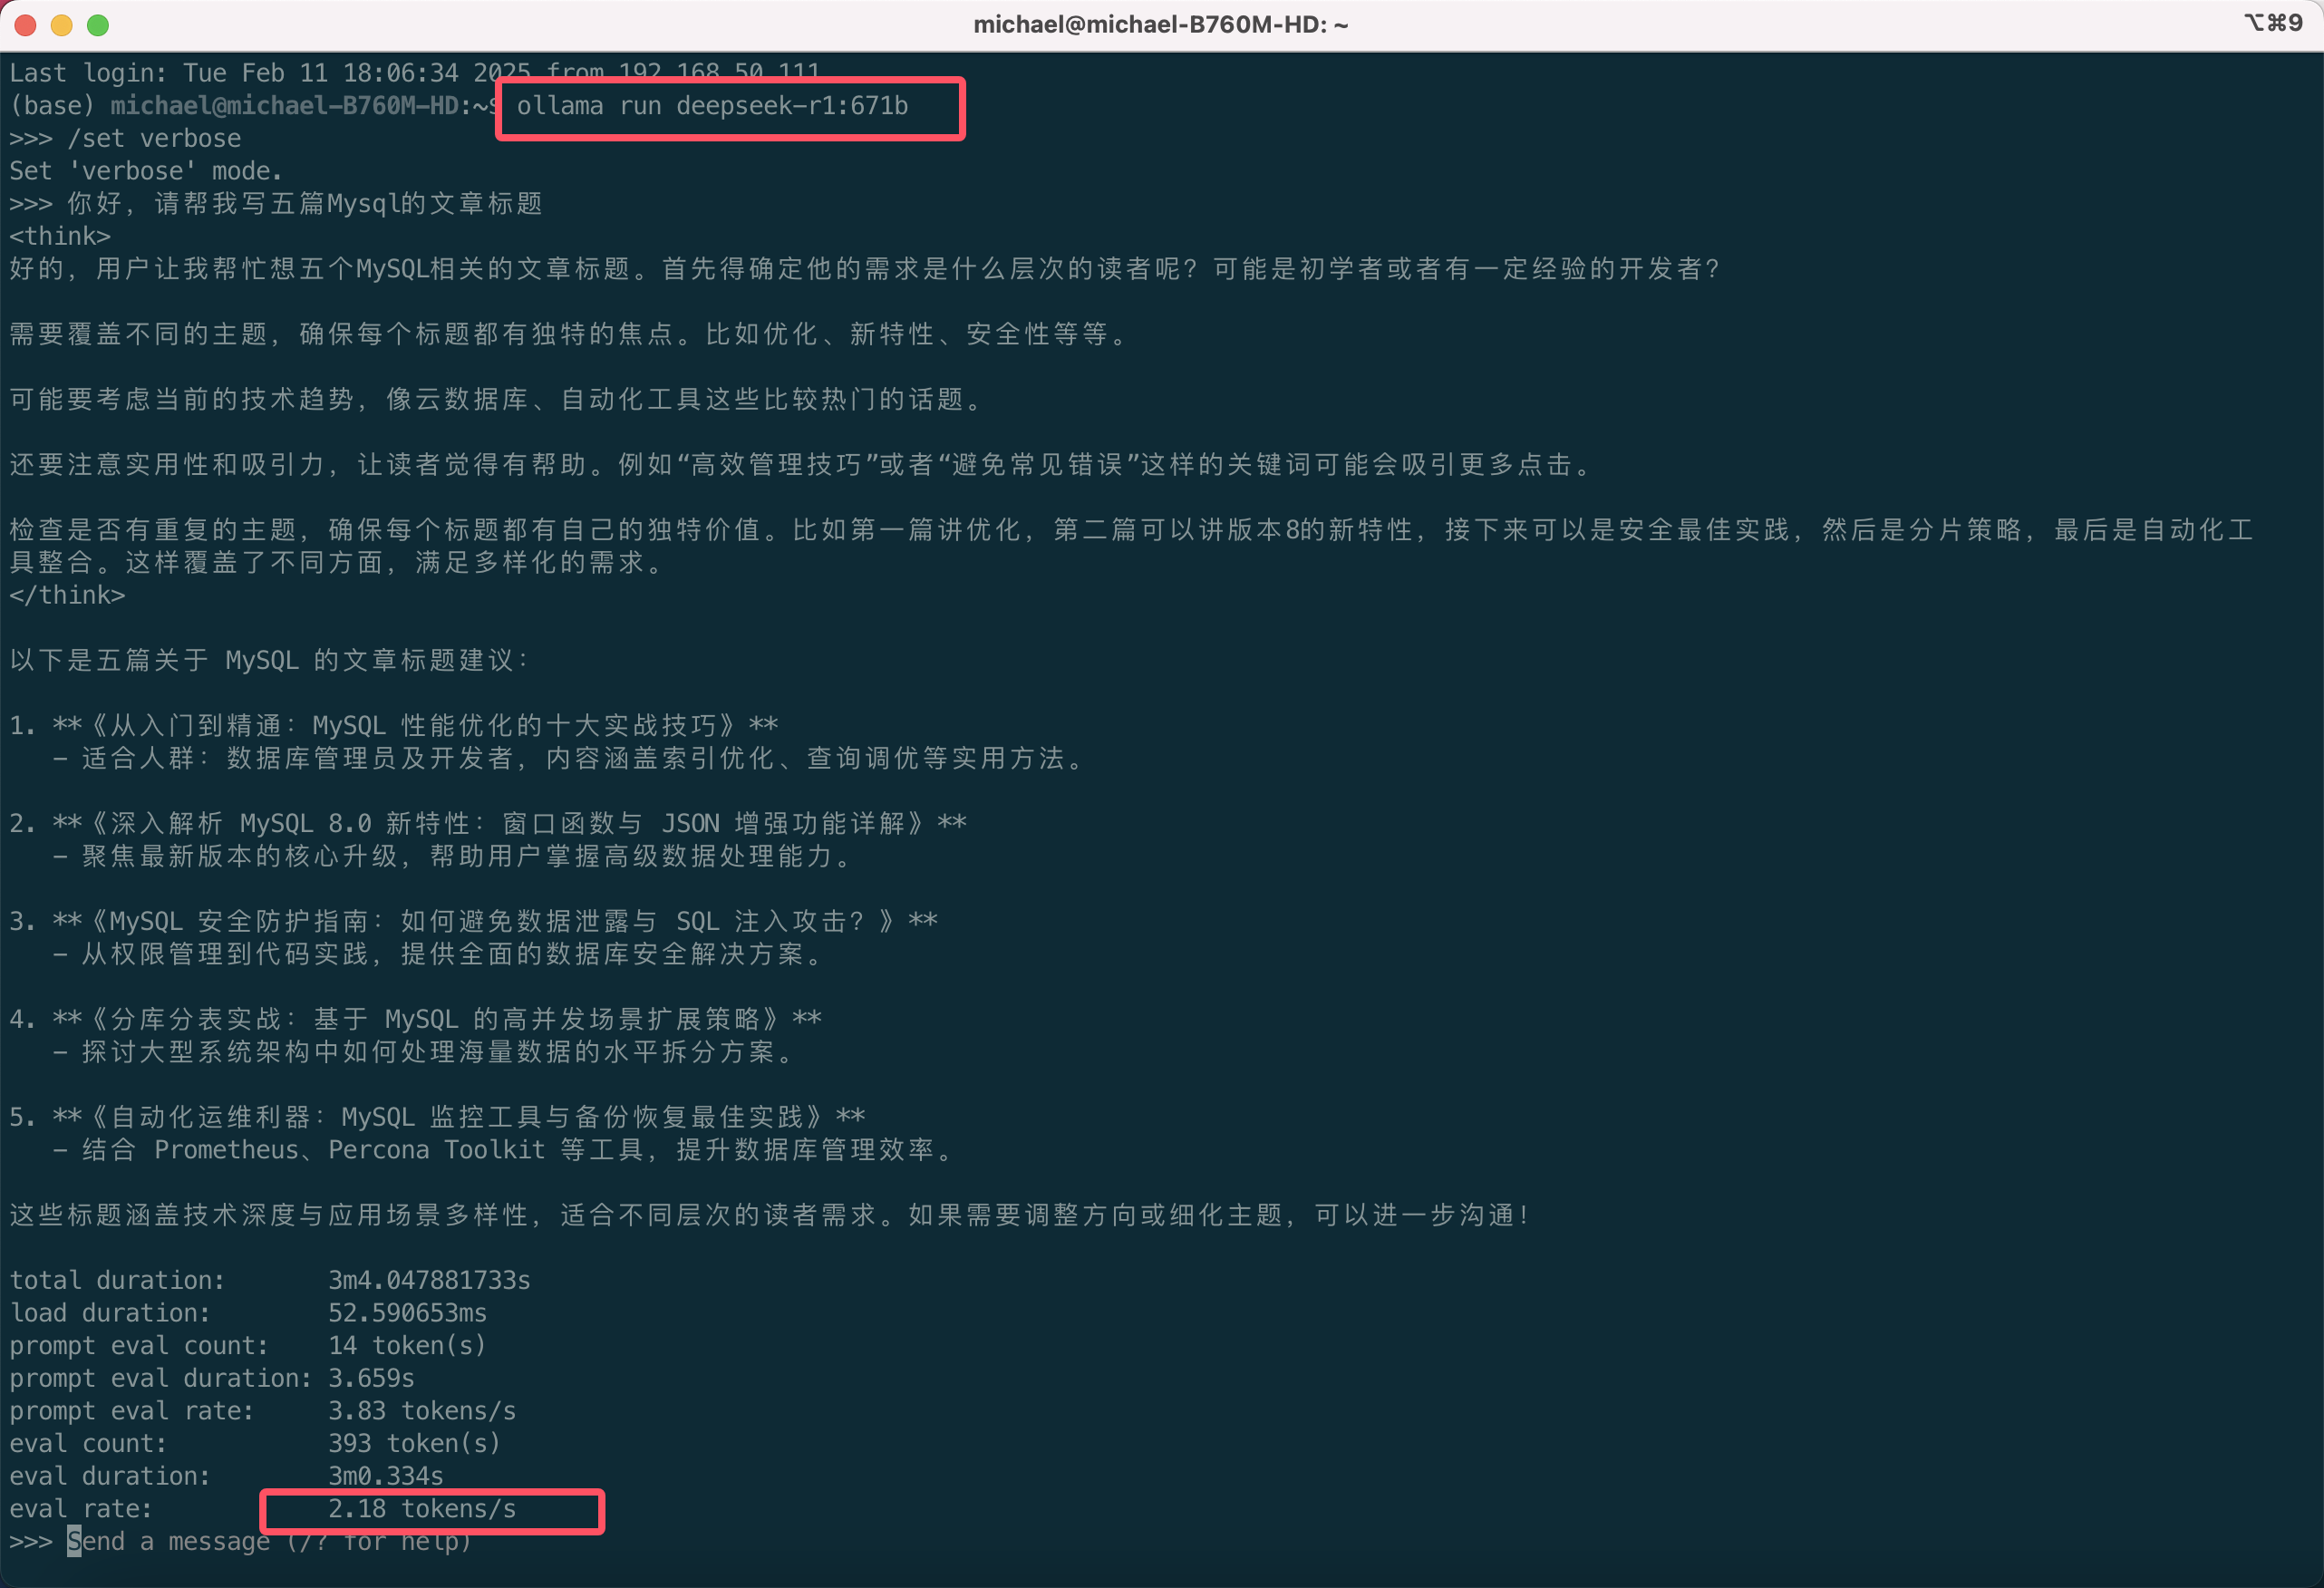Click the '393 token(s)' eval count value

tap(414, 1443)
